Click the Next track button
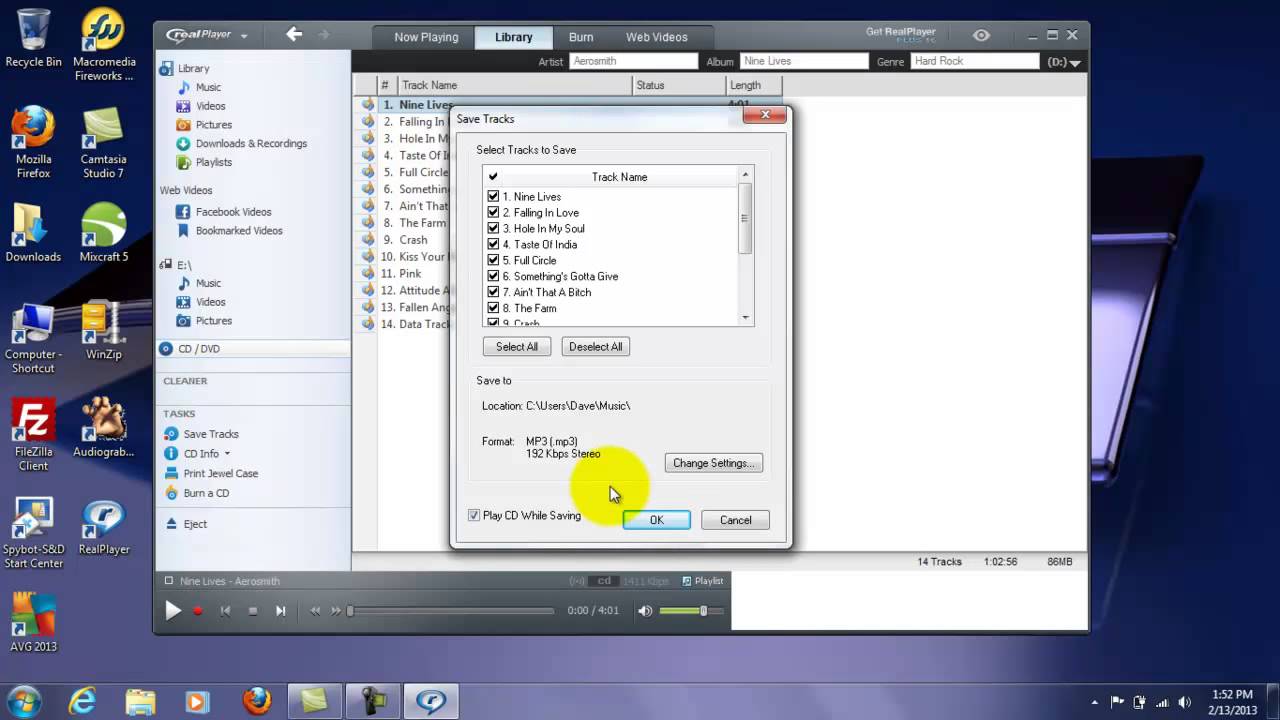The width and height of the screenshot is (1280, 720). tap(281, 611)
